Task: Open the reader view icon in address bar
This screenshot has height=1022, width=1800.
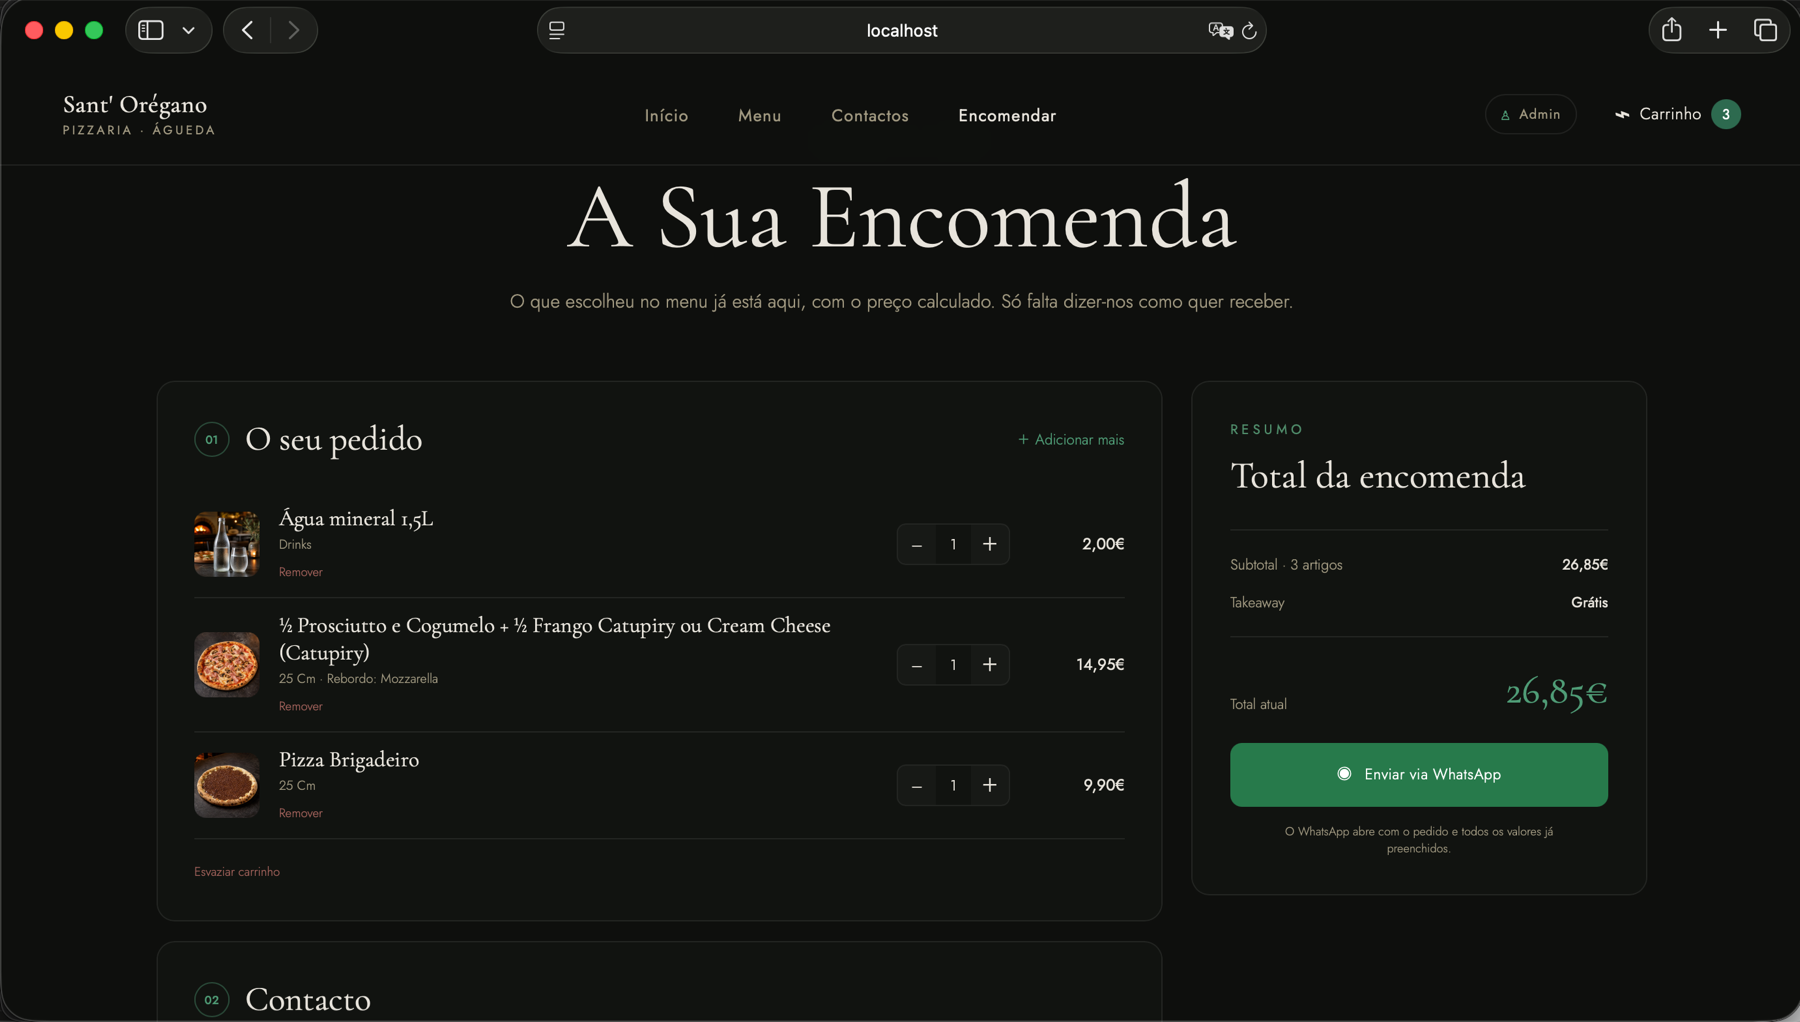Action: click(x=557, y=30)
